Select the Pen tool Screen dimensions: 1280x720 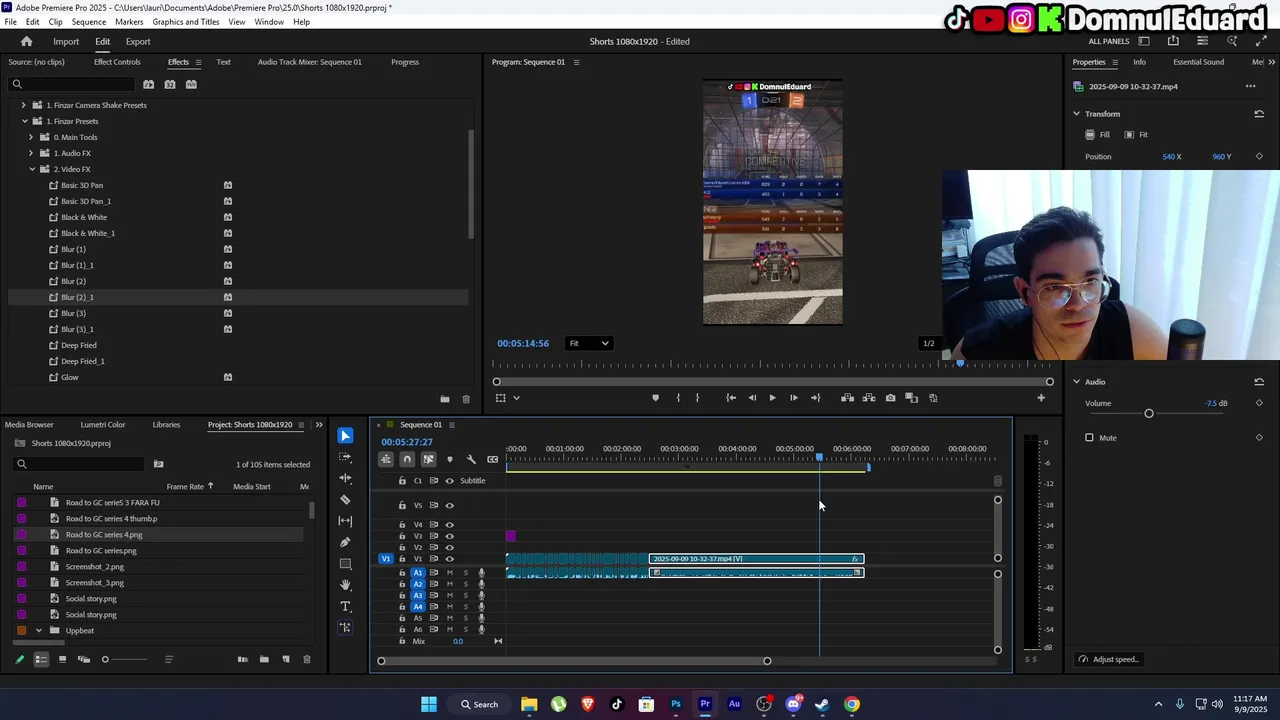pyautogui.click(x=345, y=542)
